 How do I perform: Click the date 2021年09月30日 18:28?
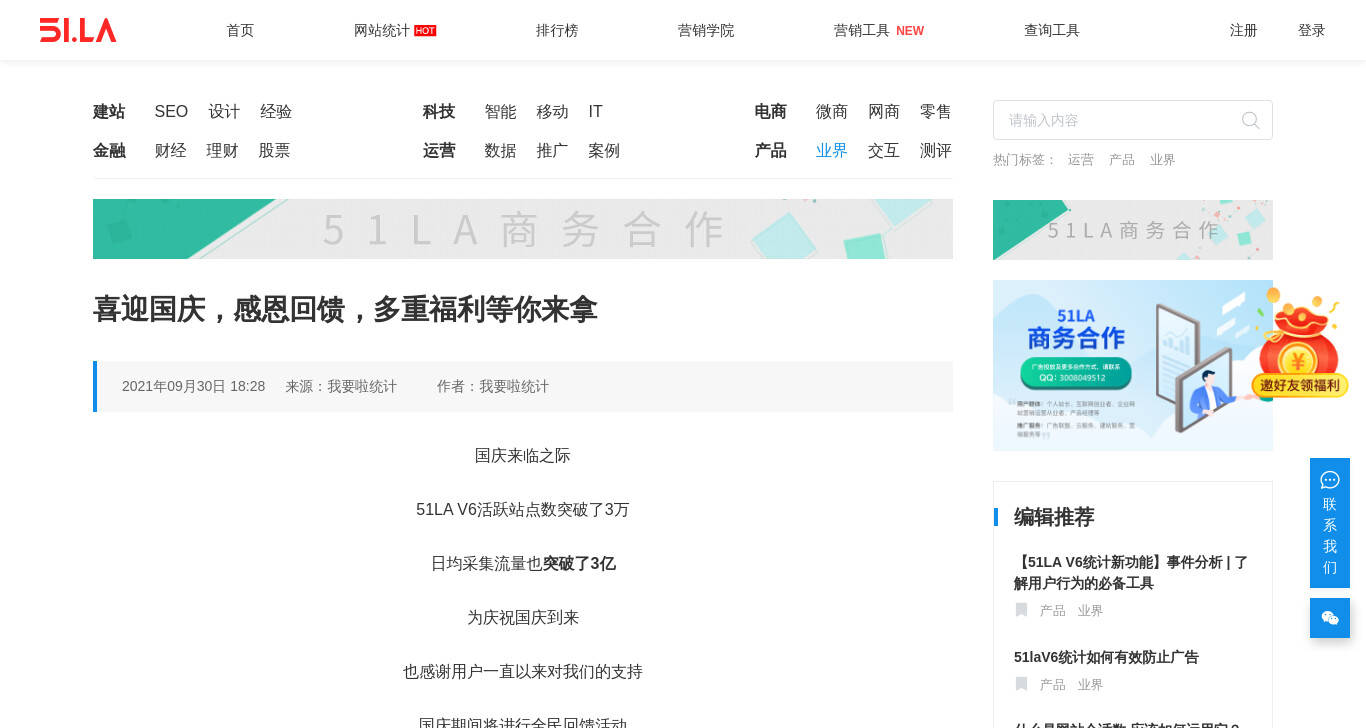click(x=194, y=386)
